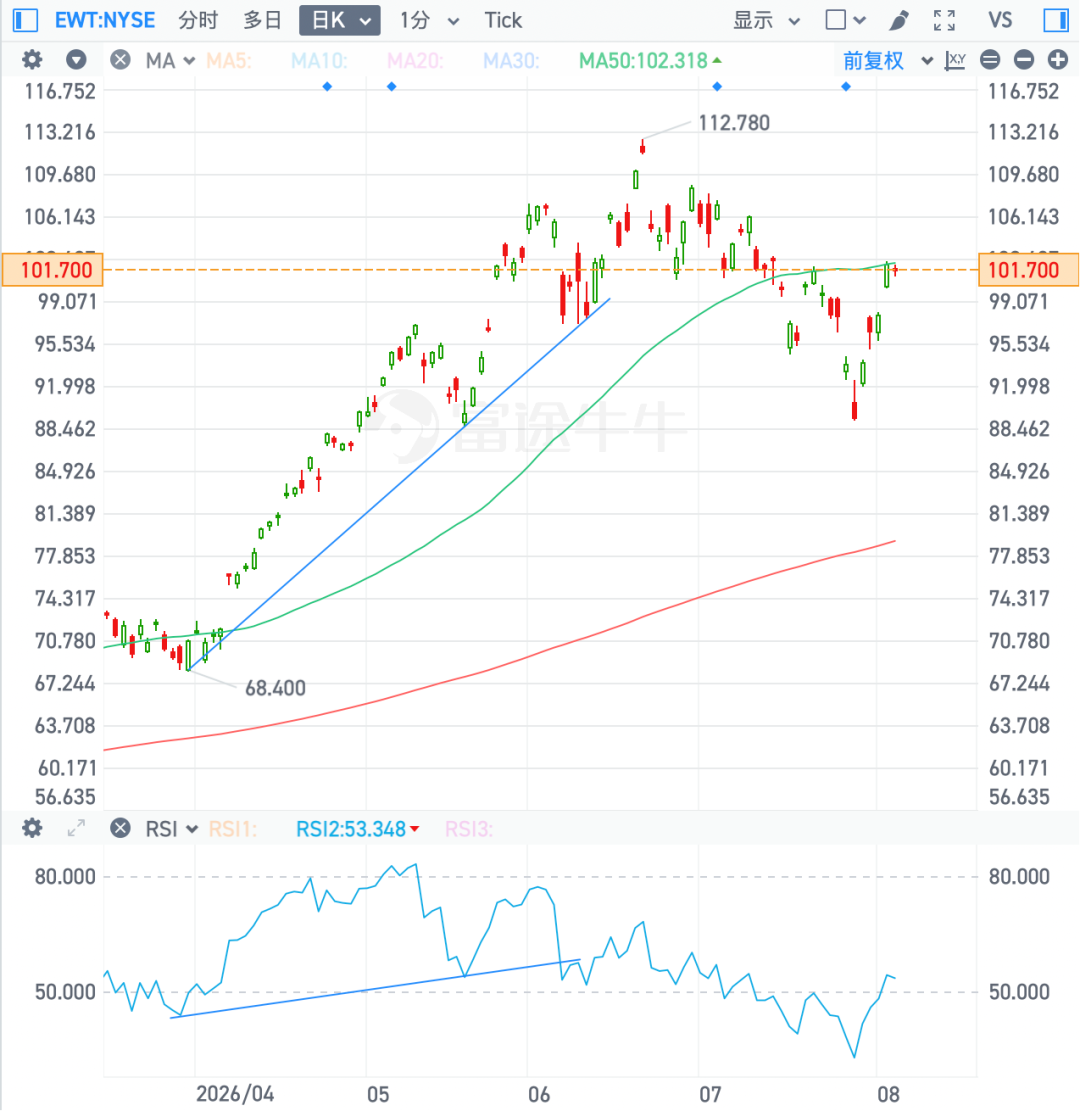Zoom out chart with minus icon
The image size is (1080, 1111).
pyautogui.click(x=1023, y=60)
